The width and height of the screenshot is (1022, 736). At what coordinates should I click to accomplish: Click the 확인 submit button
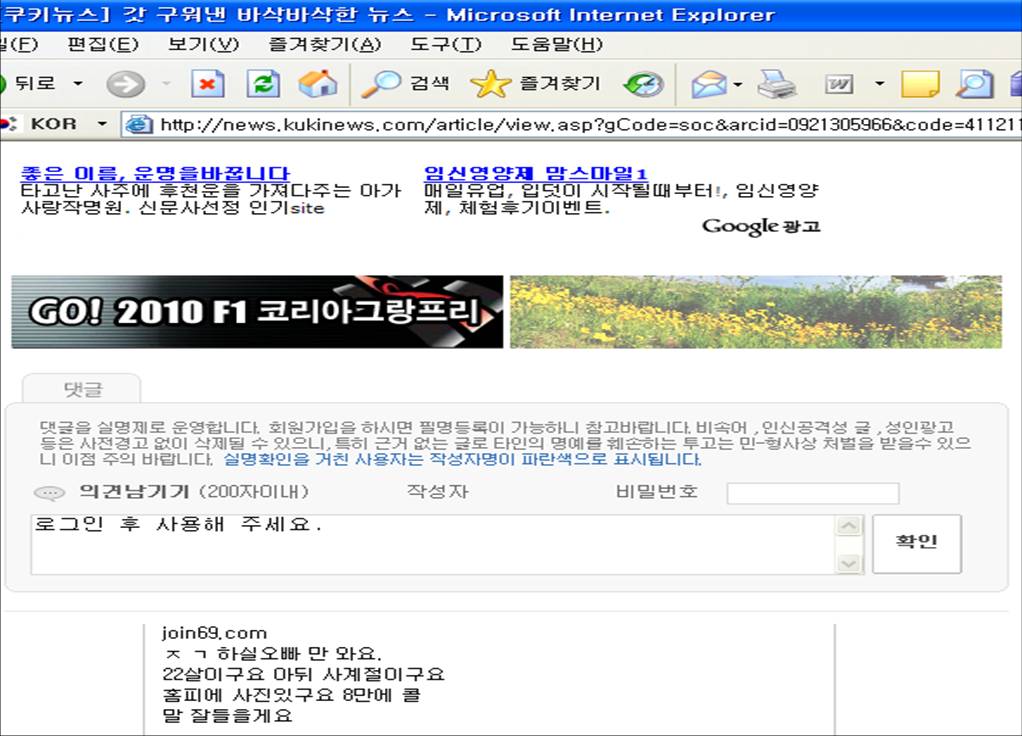(x=916, y=543)
